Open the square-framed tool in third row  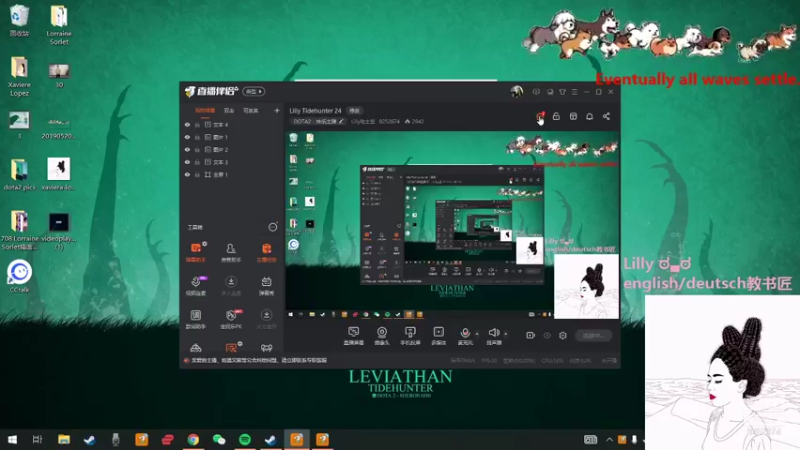[x=196, y=318]
